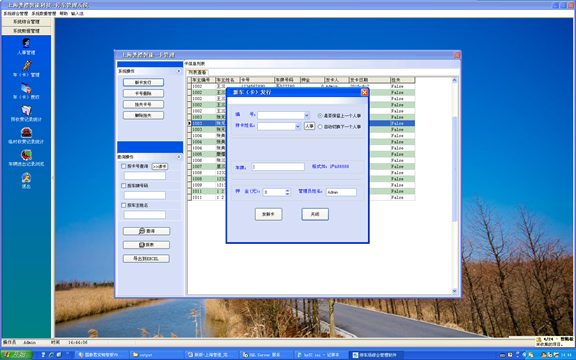Screen dimensions: 576x360
Task: Open 临时收费记录统计 red car icon
Action: coord(26,132)
